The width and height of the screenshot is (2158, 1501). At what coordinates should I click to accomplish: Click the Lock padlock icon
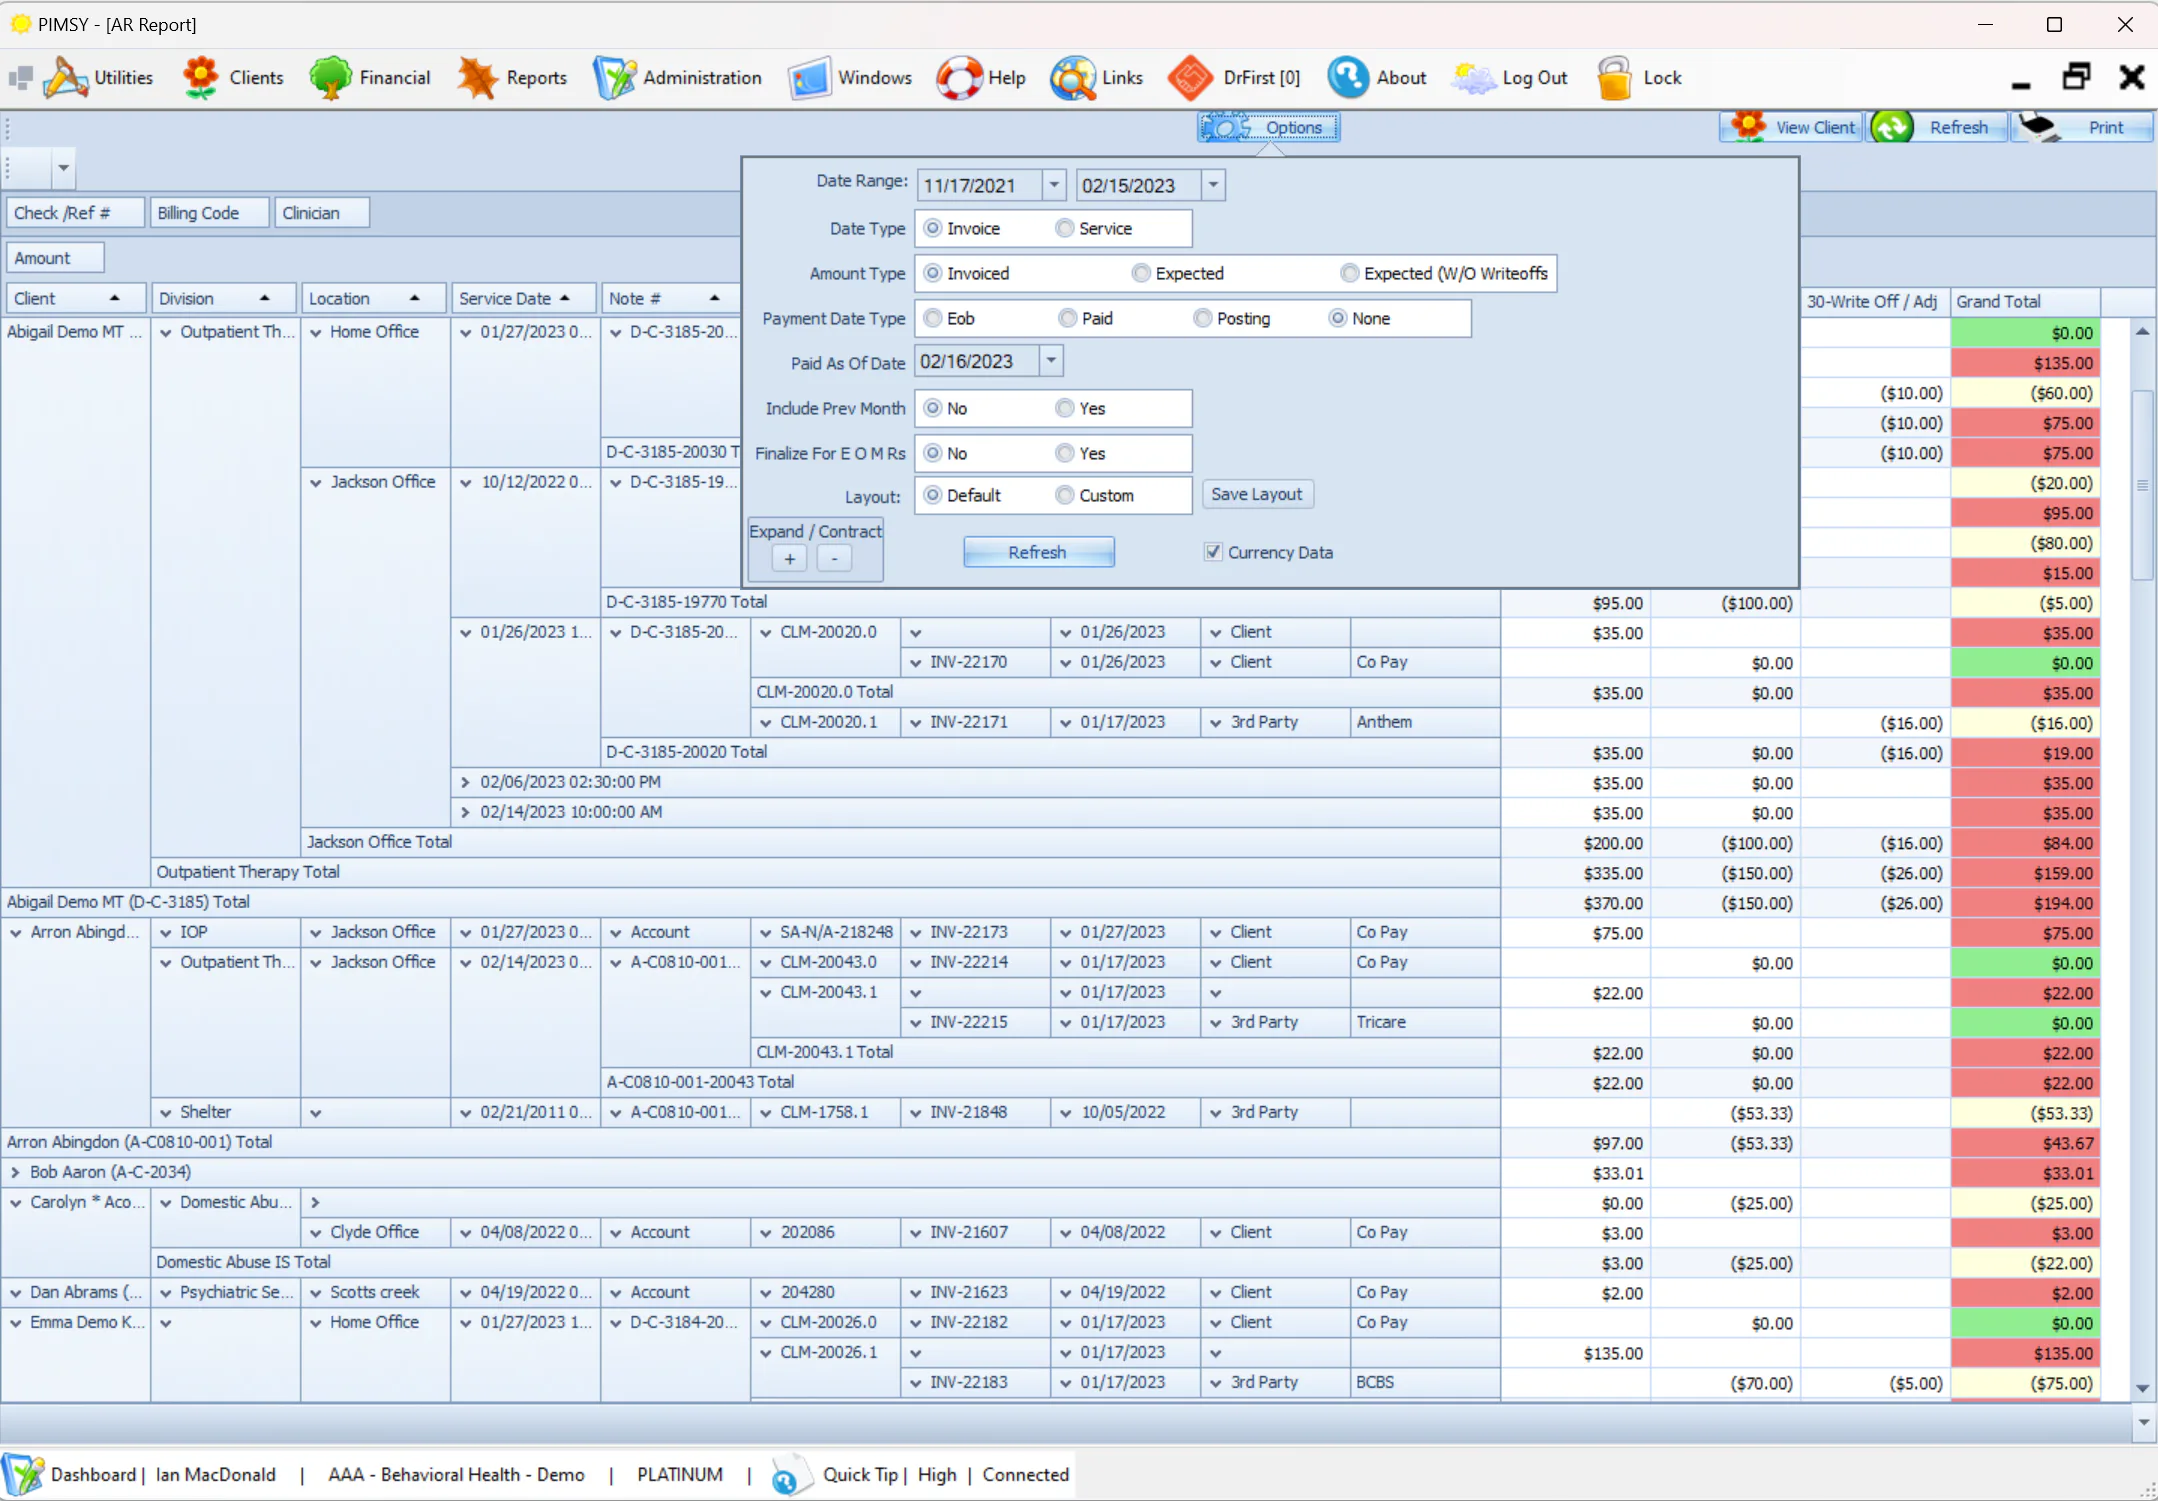tap(1614, 78)
